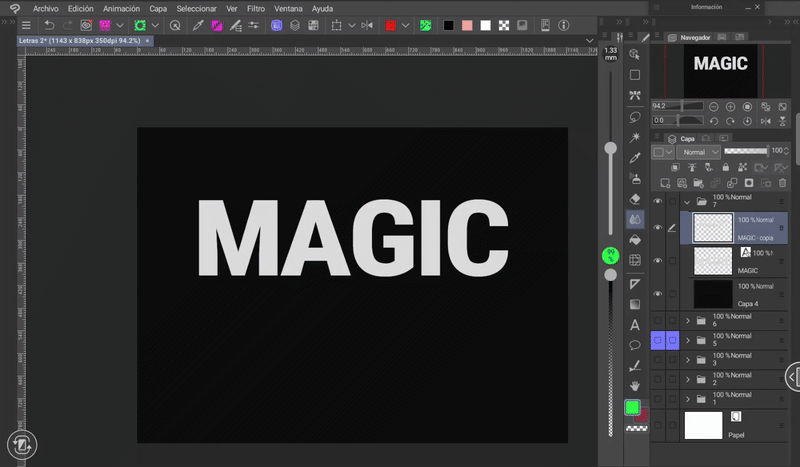800x467 pixels.
Task: Click the green main color swatch
Action: pyautogui.click(x=632, y=407)
